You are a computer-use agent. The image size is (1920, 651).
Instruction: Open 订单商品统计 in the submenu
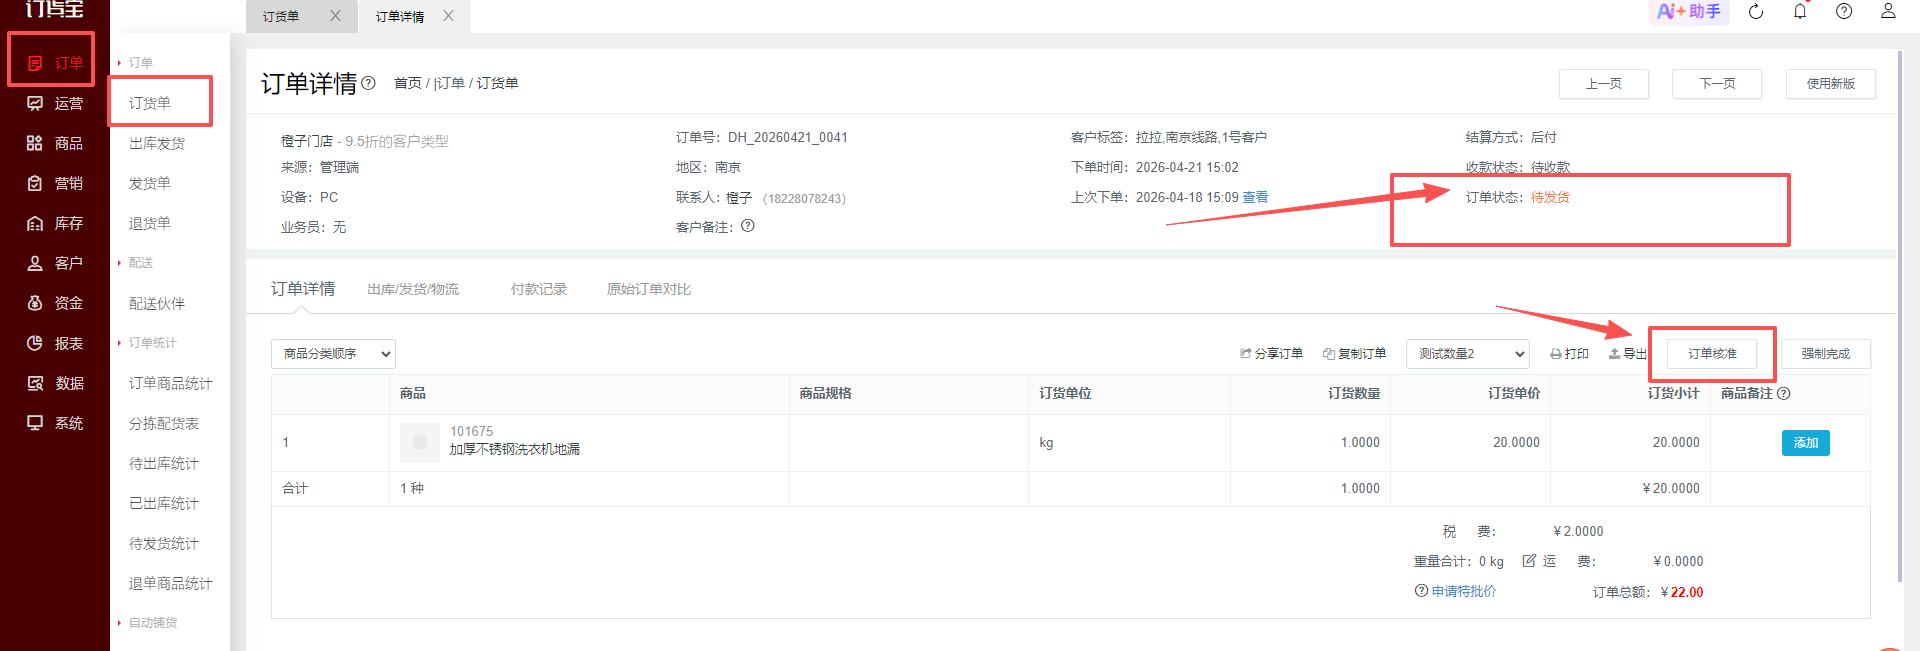(171, 383)
